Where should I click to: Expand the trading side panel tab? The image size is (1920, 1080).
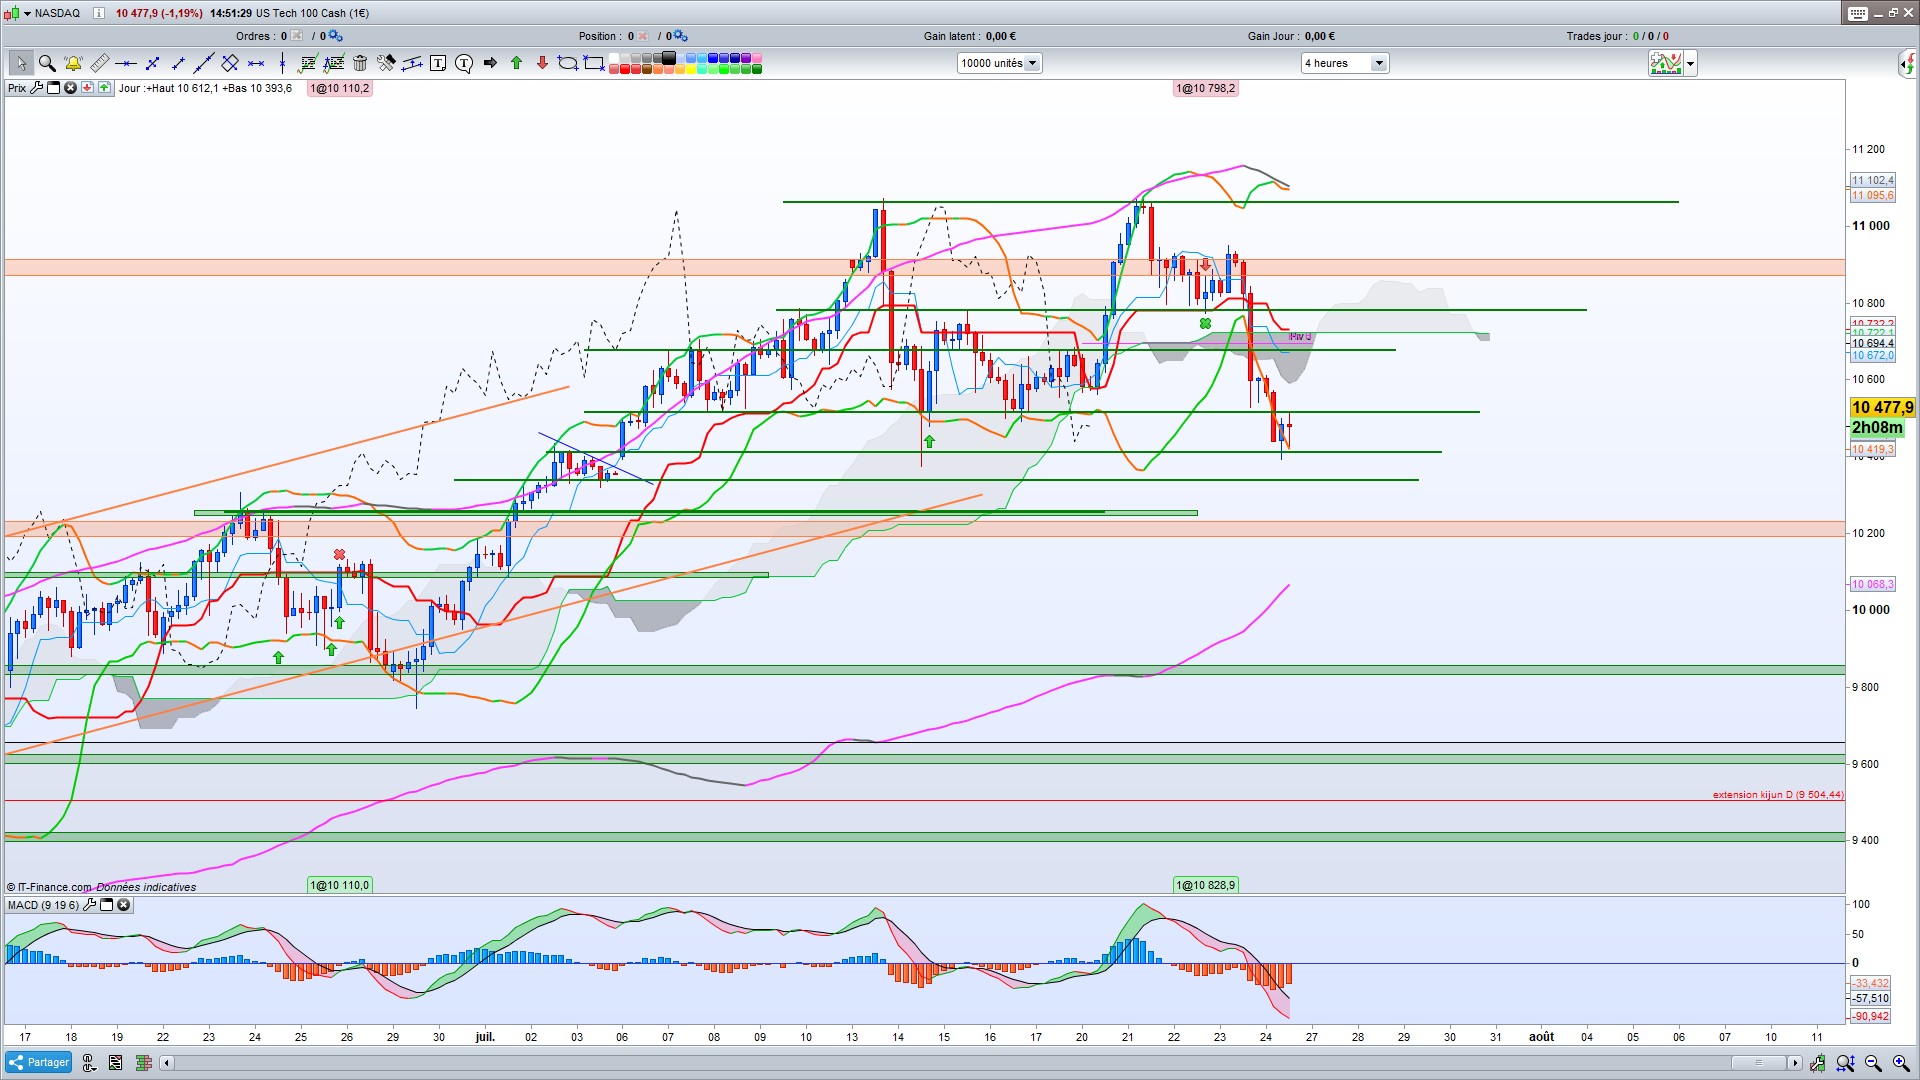coord(1908,64)
